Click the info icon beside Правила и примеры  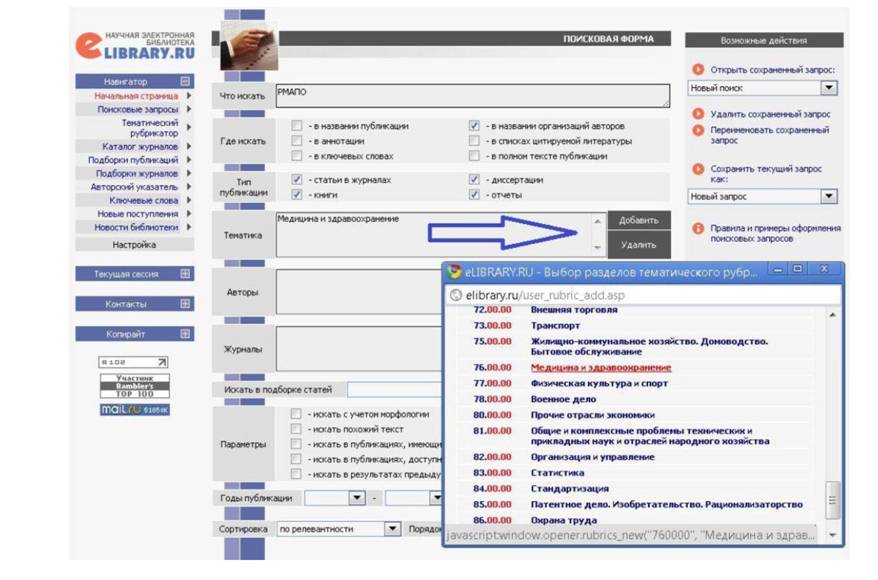click(x=698, y=228)
